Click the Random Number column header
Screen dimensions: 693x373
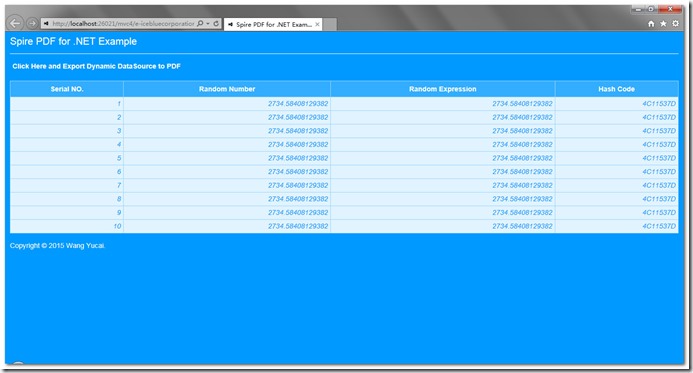227,89
